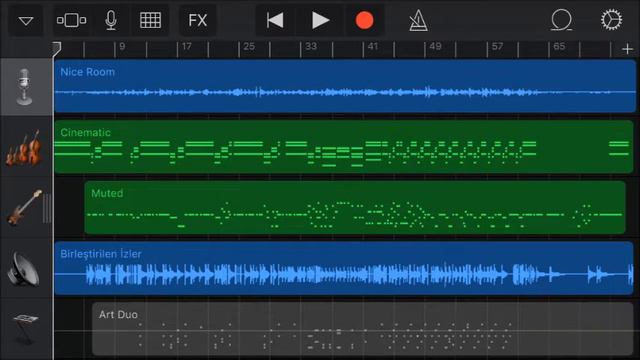Viewport: 640px width, 360px height.
Task: Tap ruler at bar 9
Action: [x=122, y=47]
